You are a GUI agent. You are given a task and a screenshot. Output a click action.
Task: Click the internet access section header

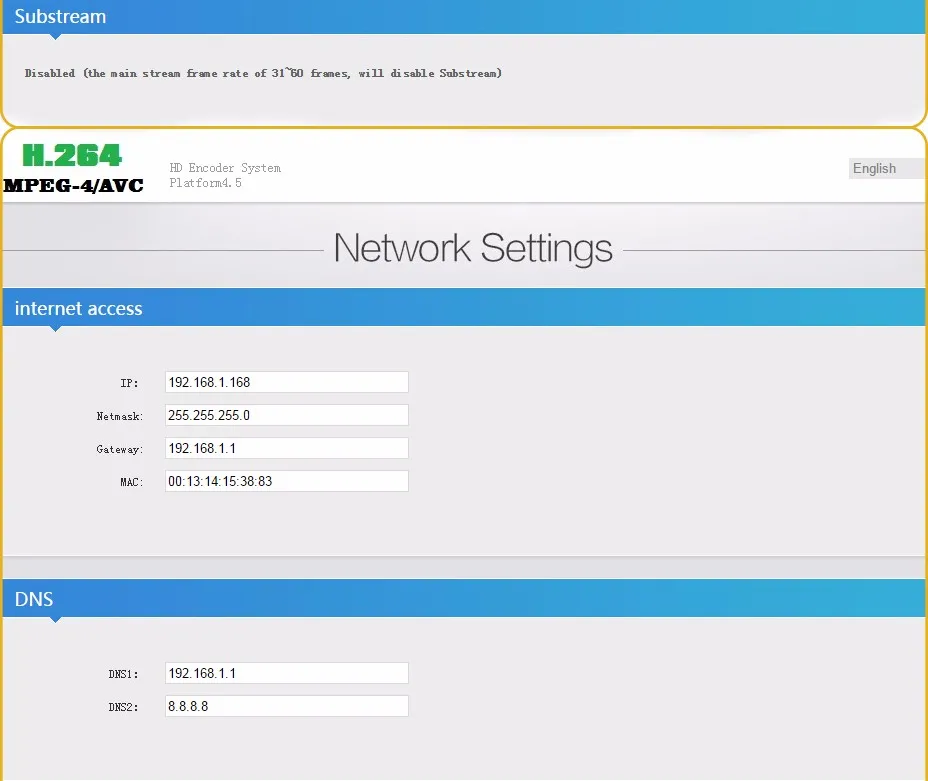(x=464, y=307)
